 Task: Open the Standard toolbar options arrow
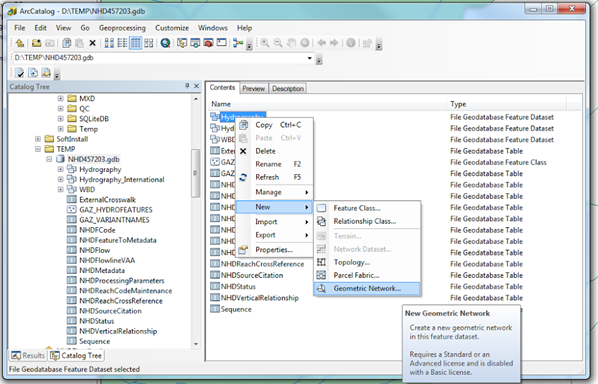click(249, 46)
